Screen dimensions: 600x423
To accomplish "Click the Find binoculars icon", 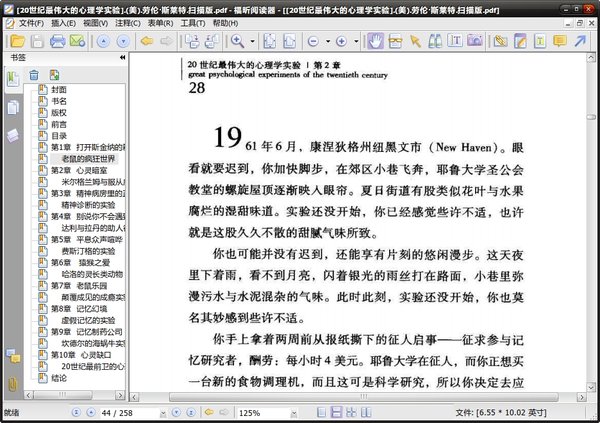I will [x=437, y=41].
